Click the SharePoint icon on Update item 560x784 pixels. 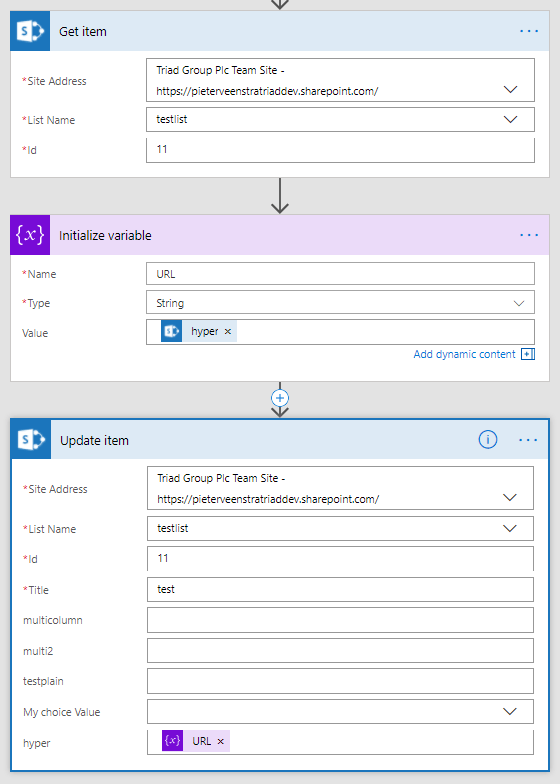[31, 440]
